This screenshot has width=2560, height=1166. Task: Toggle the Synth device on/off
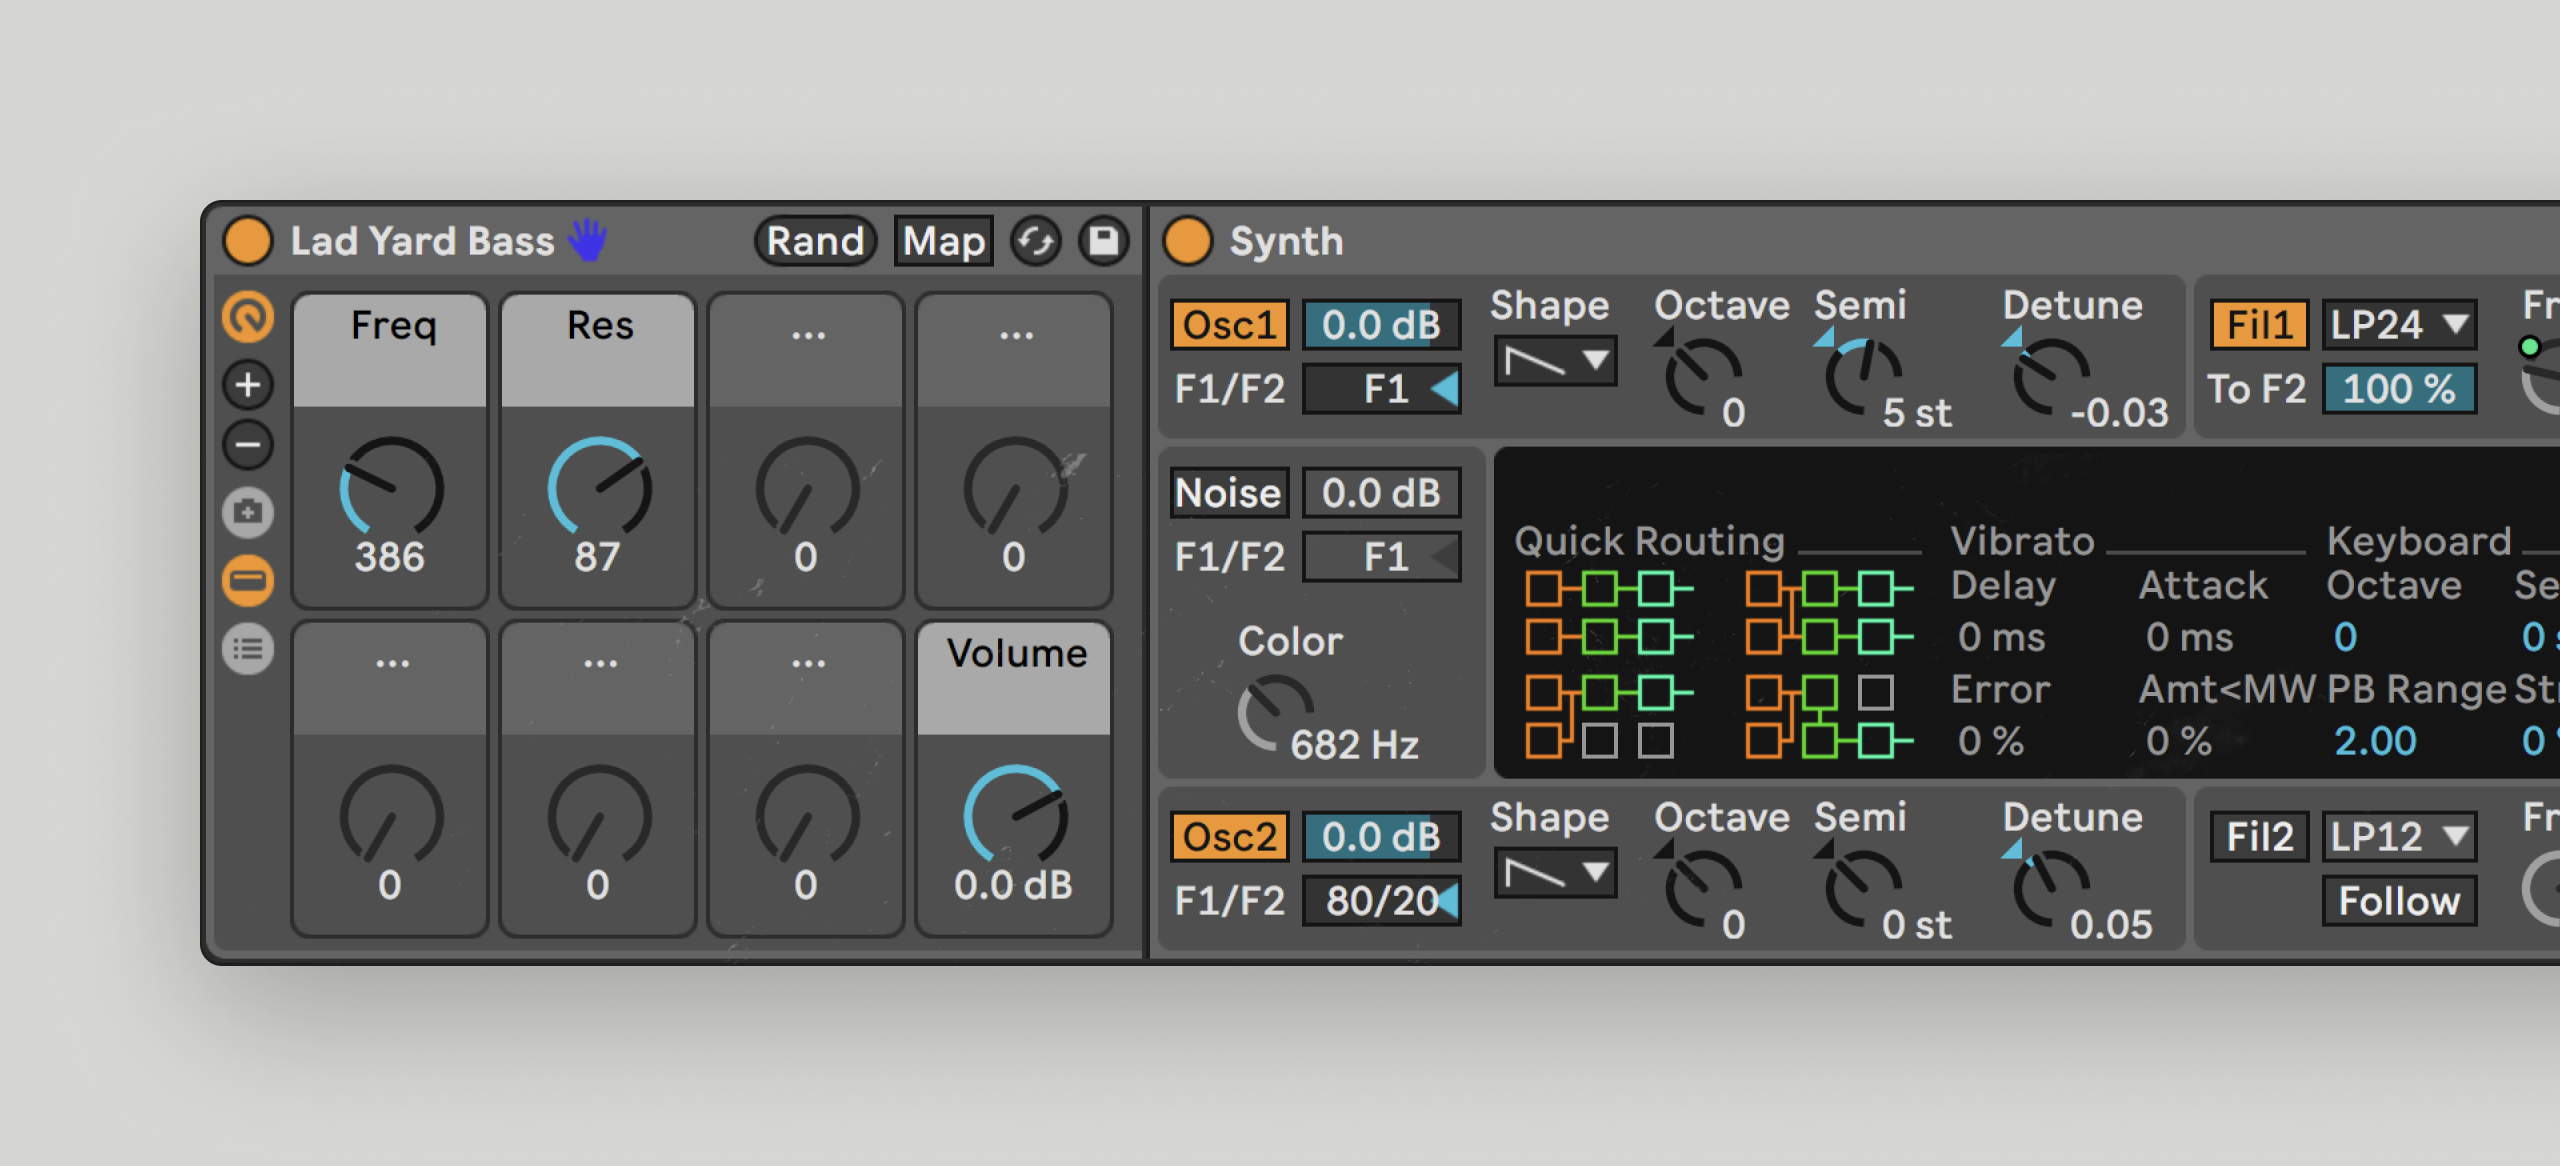tap(1188, 241)
